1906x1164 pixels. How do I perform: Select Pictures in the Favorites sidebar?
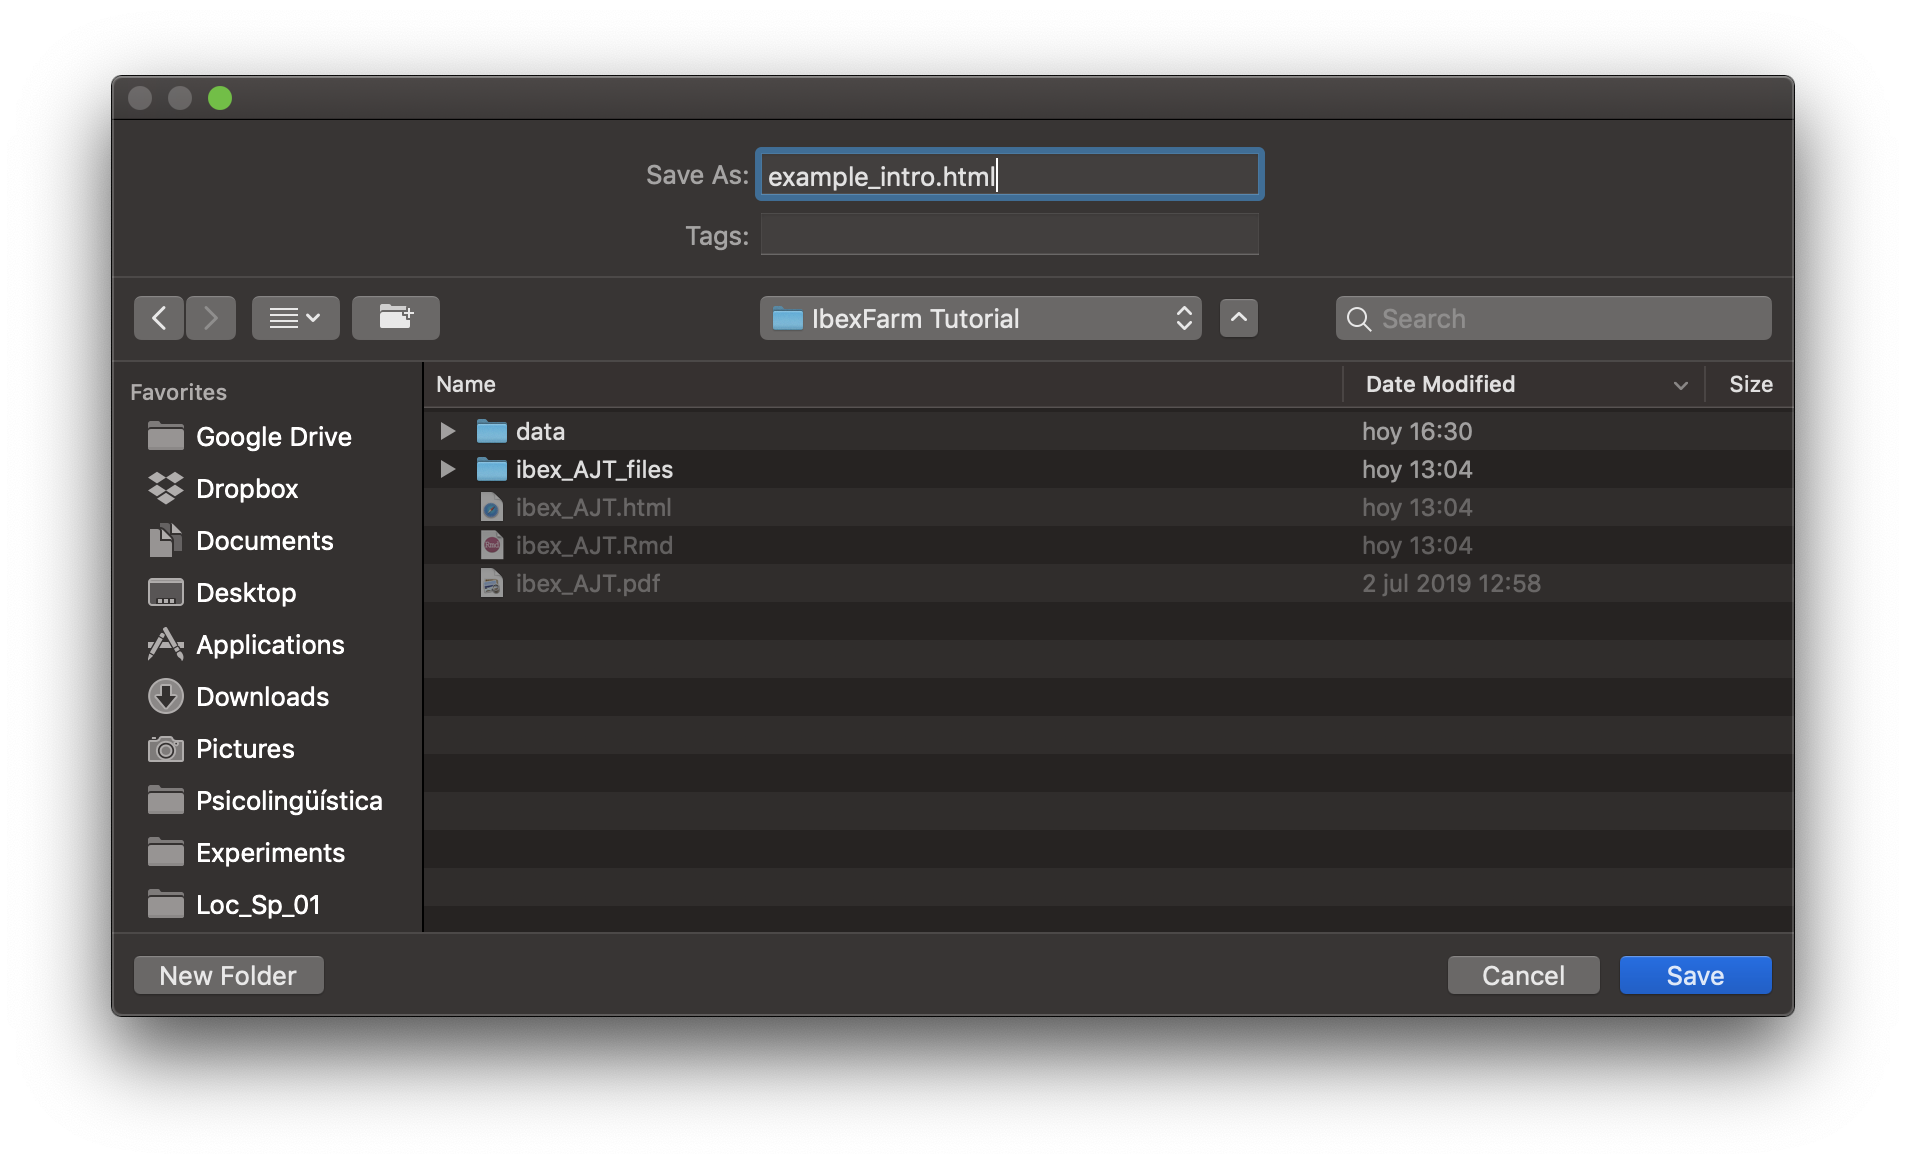(x=244, y=749)
